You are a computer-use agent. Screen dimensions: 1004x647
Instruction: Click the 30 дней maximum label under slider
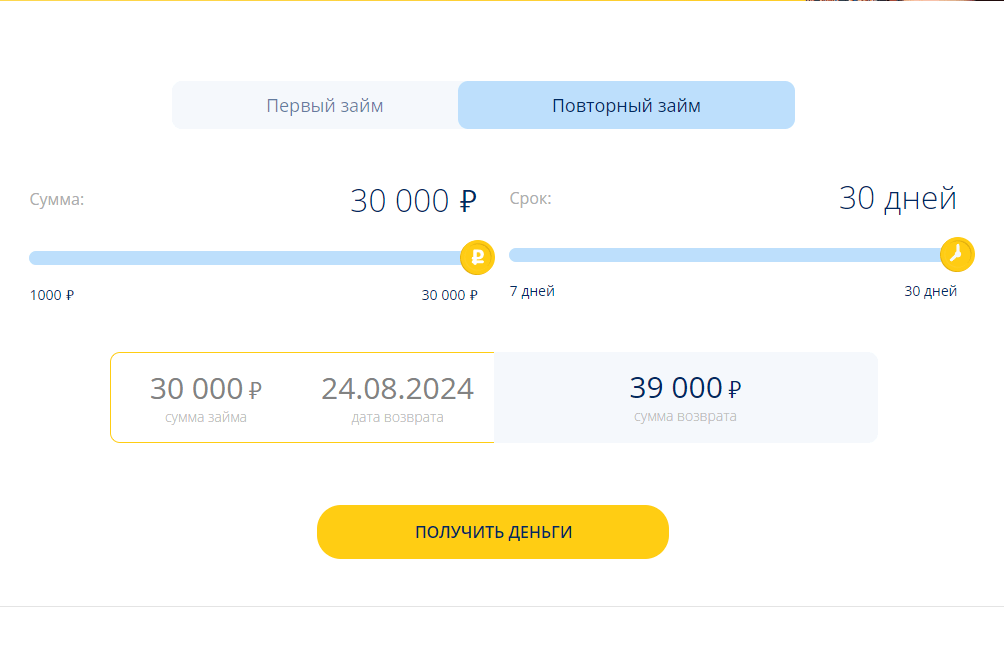(x=930, y=291)
